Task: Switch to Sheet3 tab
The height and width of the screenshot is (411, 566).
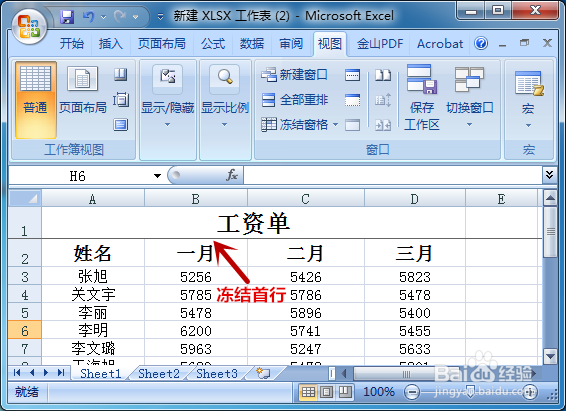Action: 217,373
